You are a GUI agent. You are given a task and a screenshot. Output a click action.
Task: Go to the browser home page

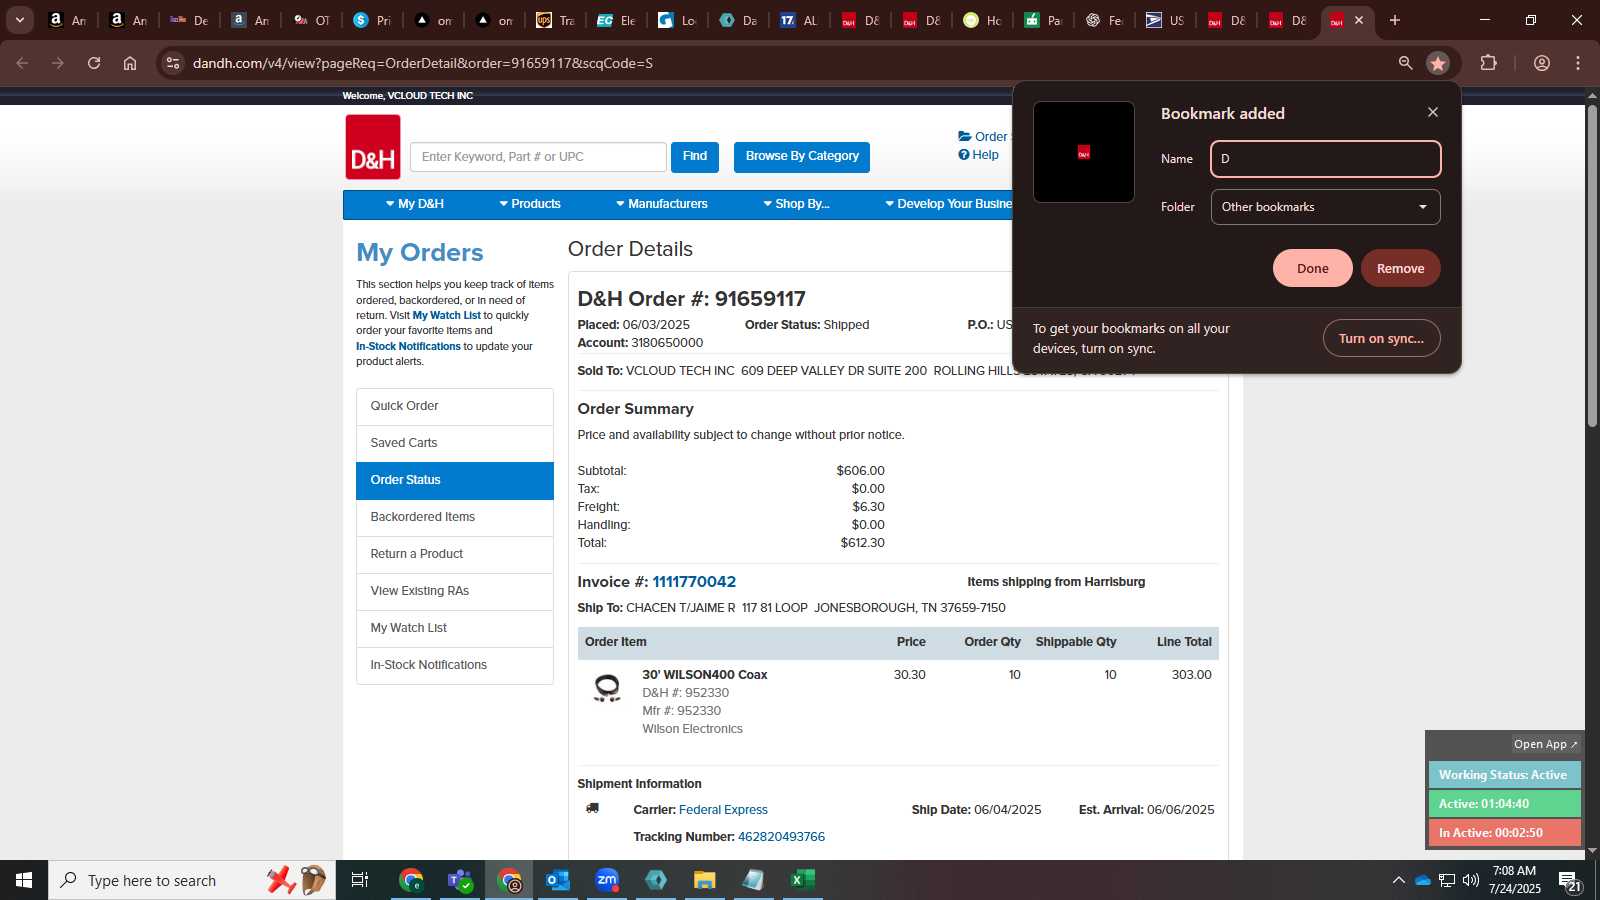click(130, 63)
